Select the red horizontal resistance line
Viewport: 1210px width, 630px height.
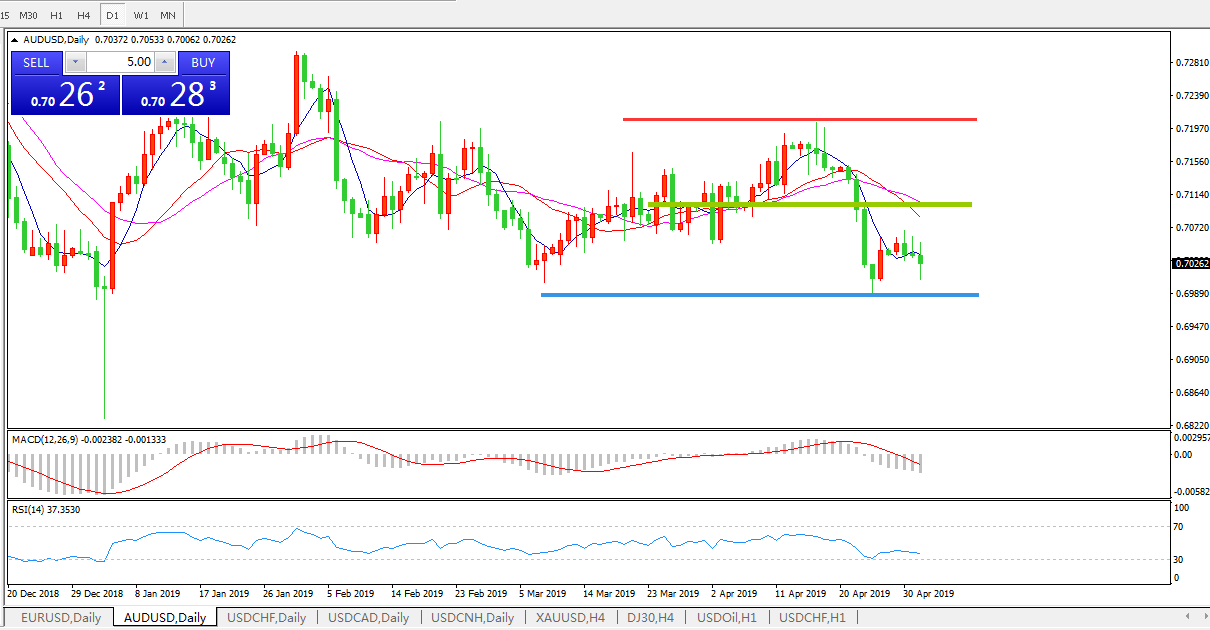point(798,119)
